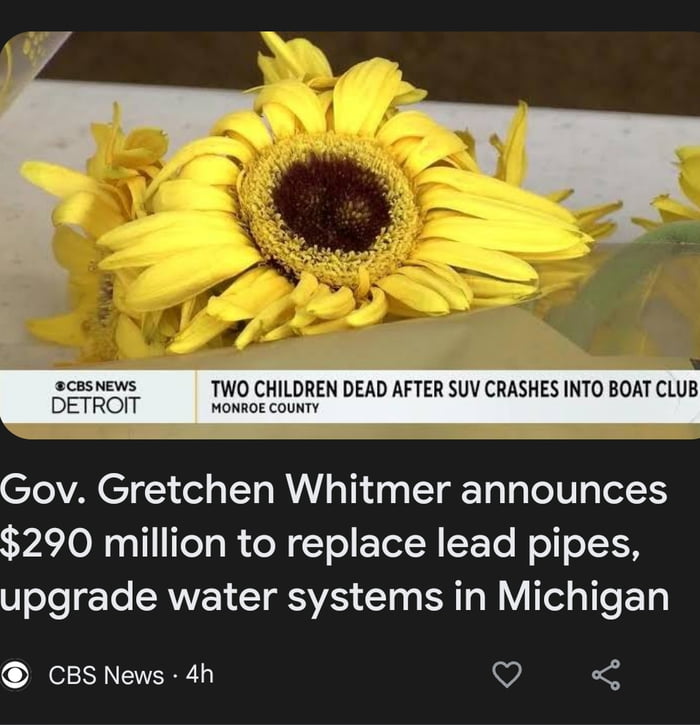Open the Gov. Gretchen Whitmer headline
700x725 pixels.
point(334,542)
